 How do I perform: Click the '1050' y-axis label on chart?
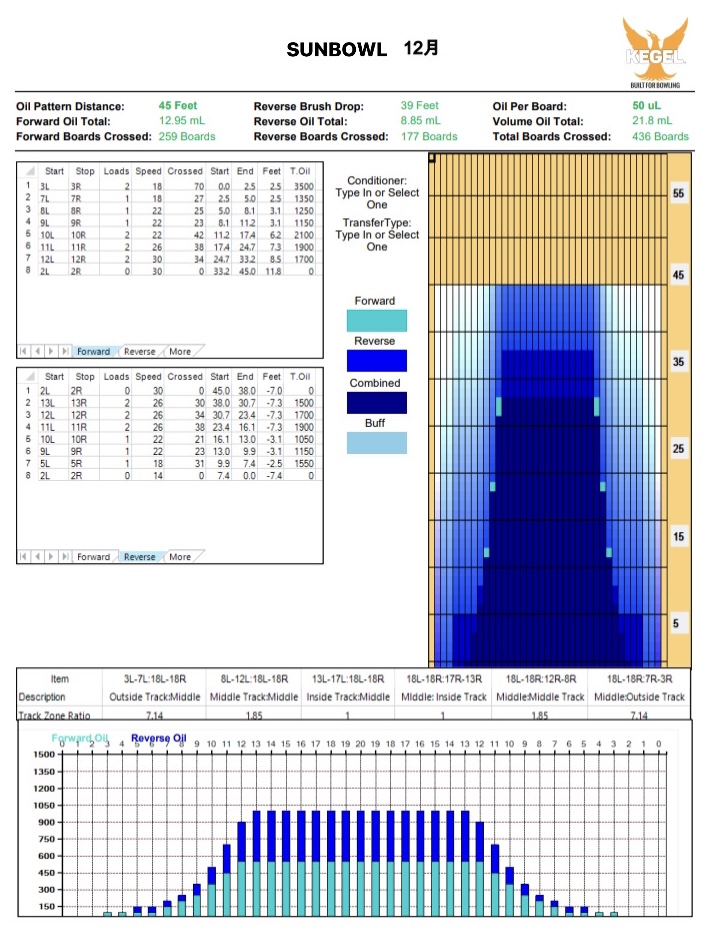click(x=44, y=805)
